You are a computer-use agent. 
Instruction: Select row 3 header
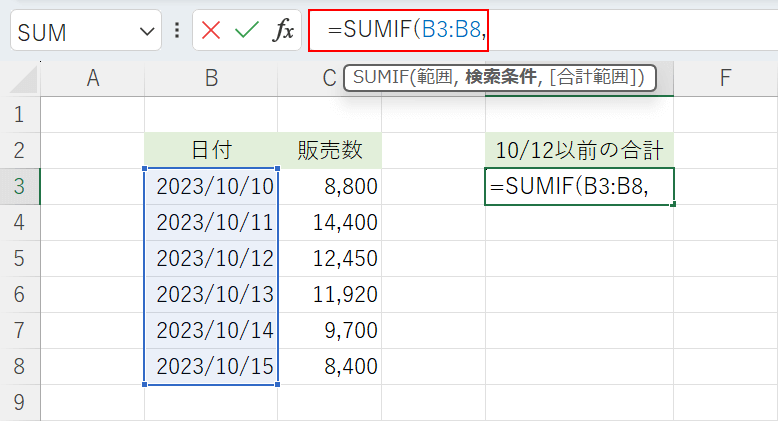pos(20,186)
